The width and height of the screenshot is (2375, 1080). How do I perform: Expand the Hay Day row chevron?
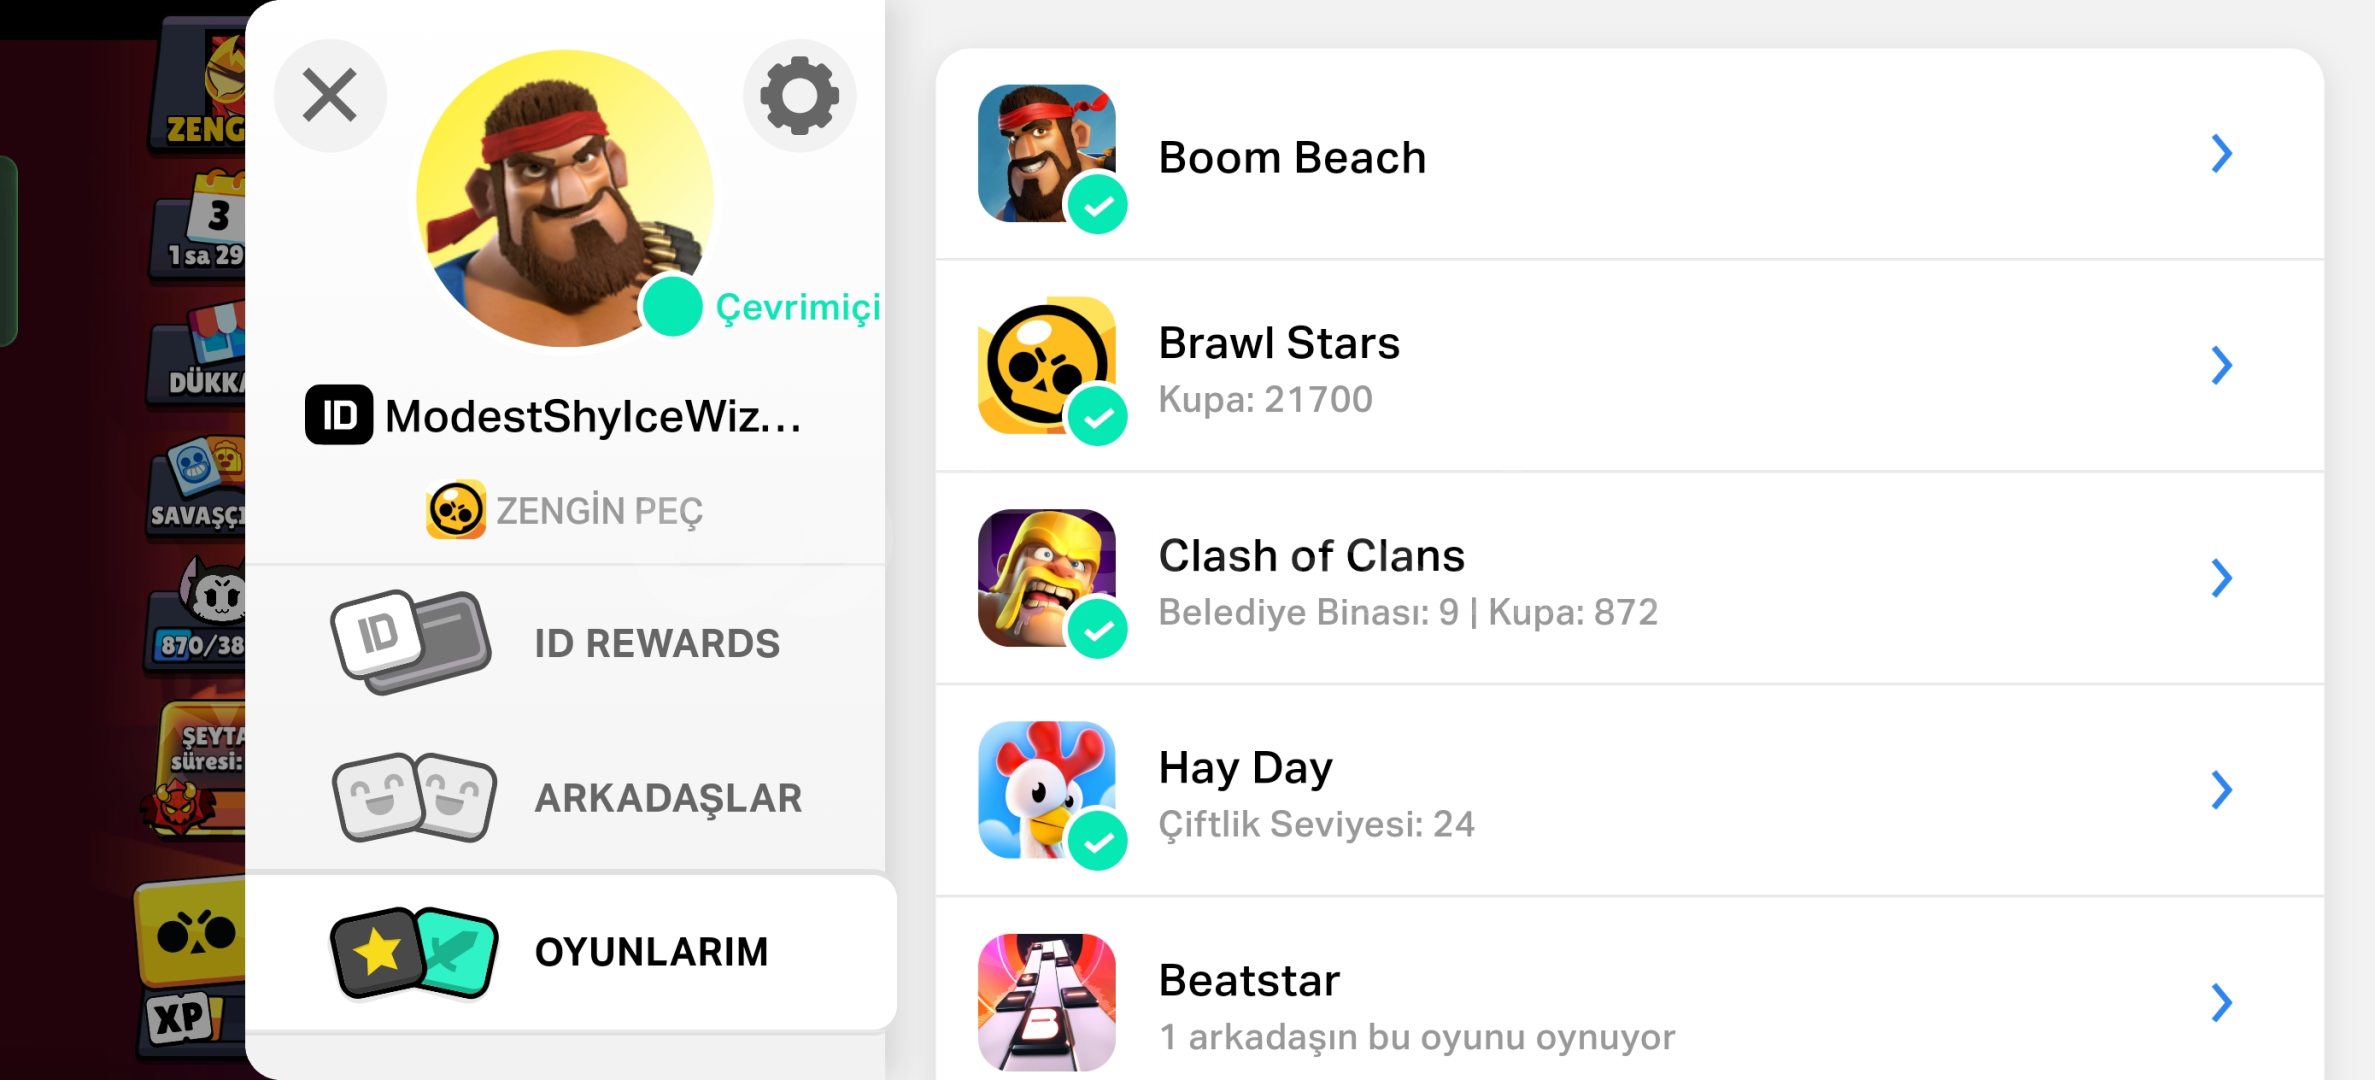(2221, 790)
